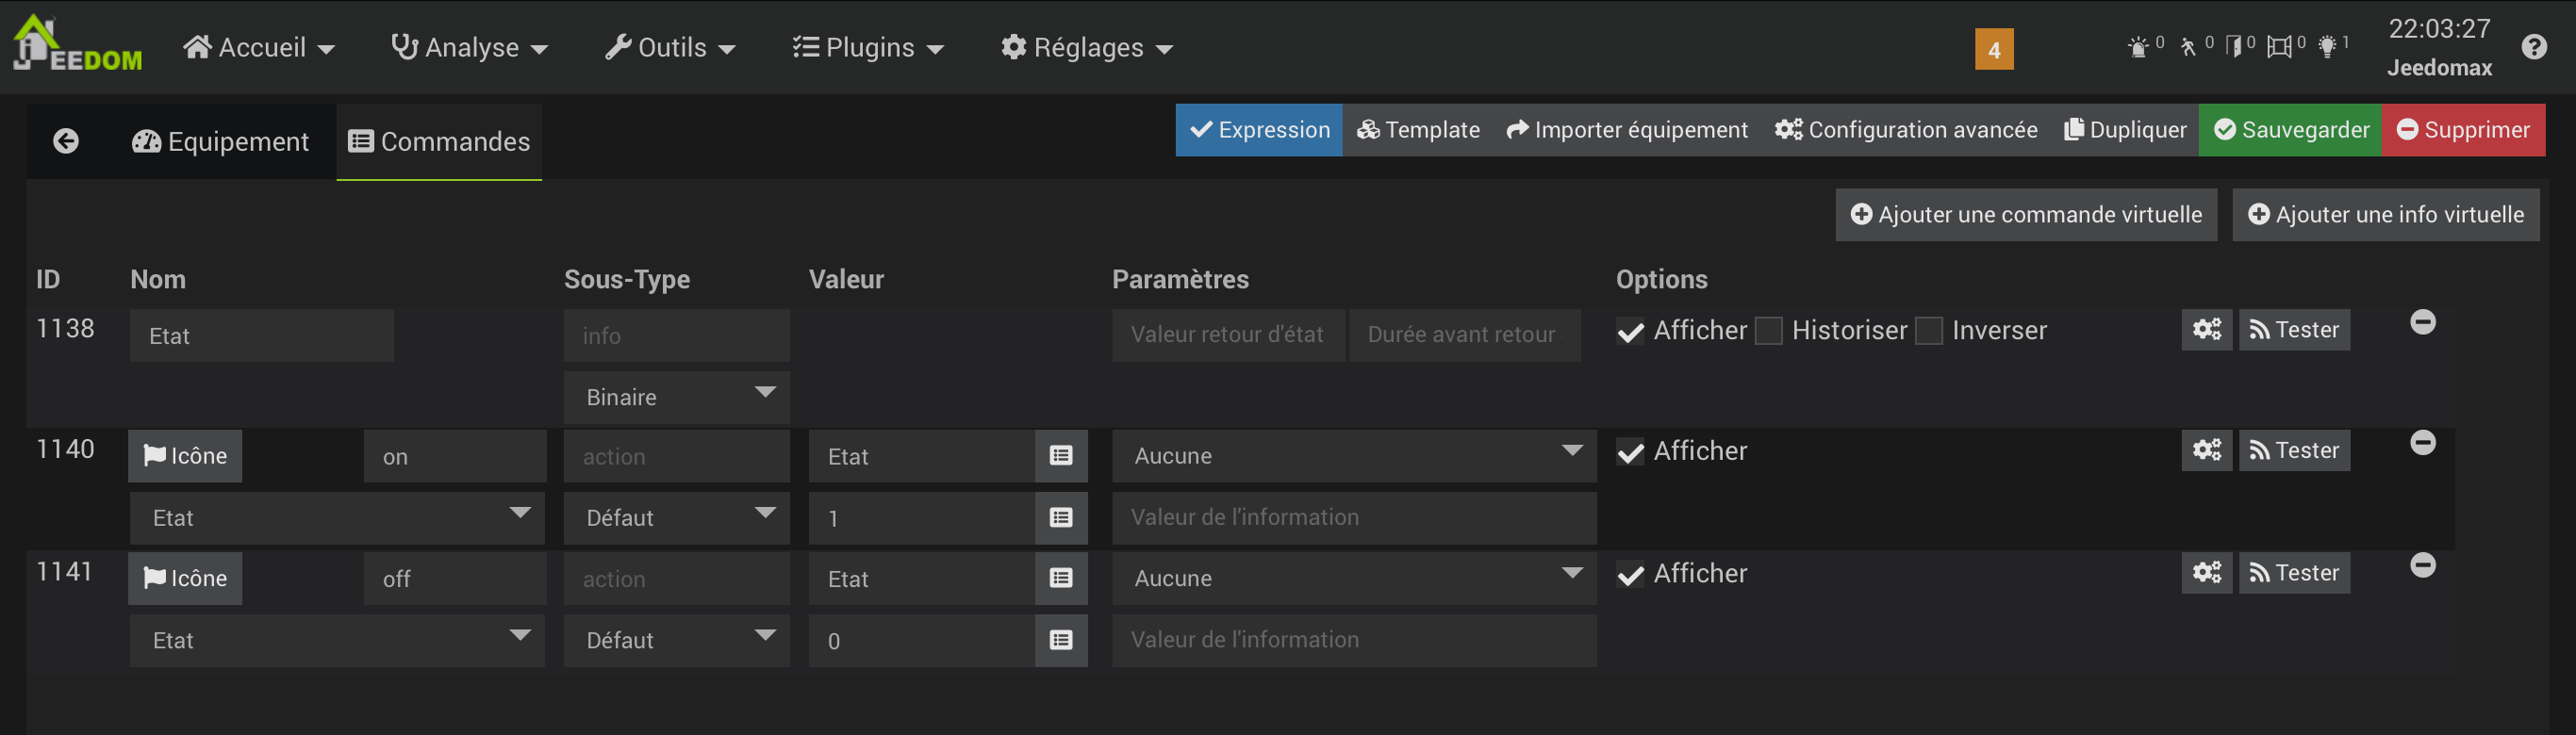This screenshot has height=735, width=2576.
Task: Click the Jeedom logo
Action: 77,44
